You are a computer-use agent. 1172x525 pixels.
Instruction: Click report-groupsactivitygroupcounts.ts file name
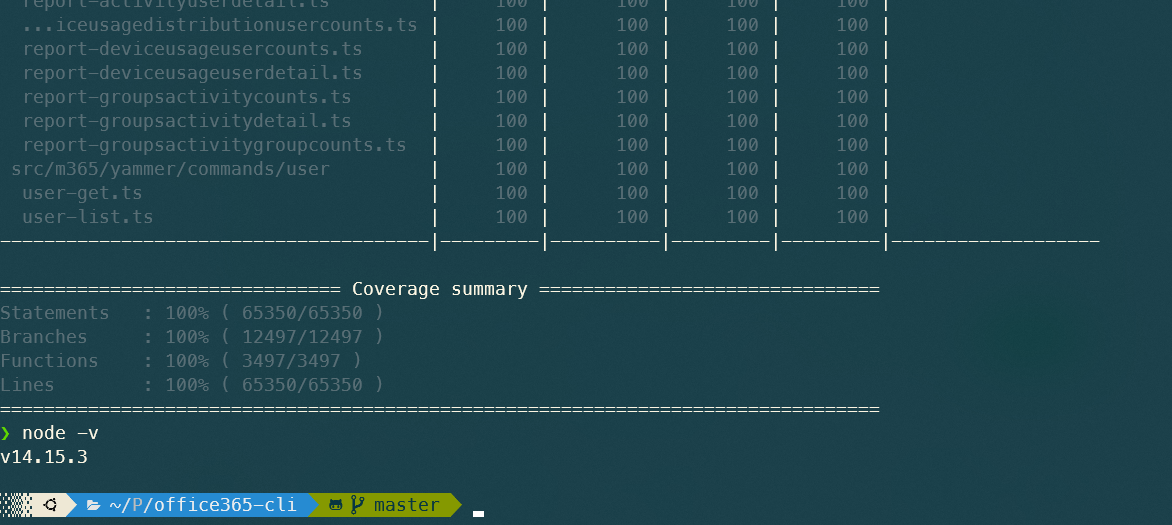[214, 145]
